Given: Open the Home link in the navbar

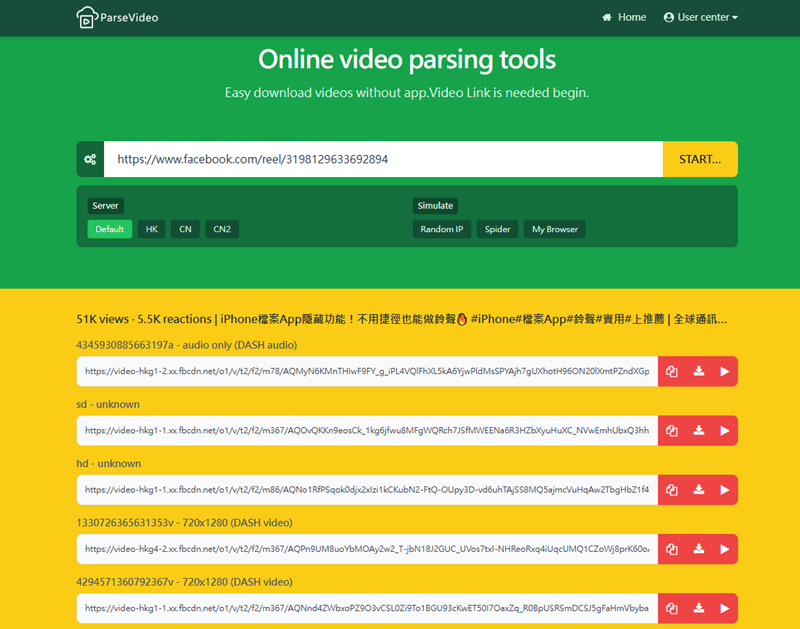Looking at the screenshot, I should (x=624, y=17).
